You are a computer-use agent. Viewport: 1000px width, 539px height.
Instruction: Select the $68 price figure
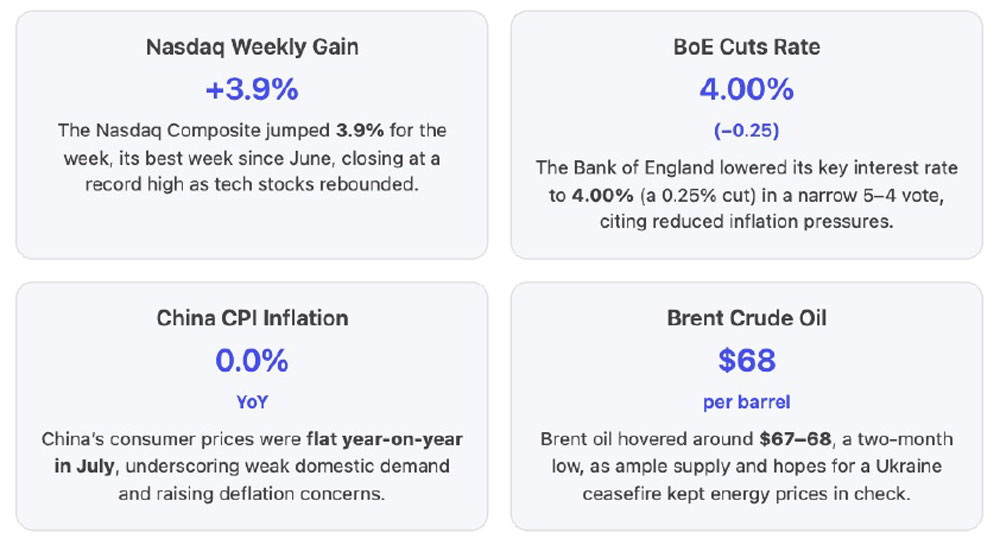(747, 361)
